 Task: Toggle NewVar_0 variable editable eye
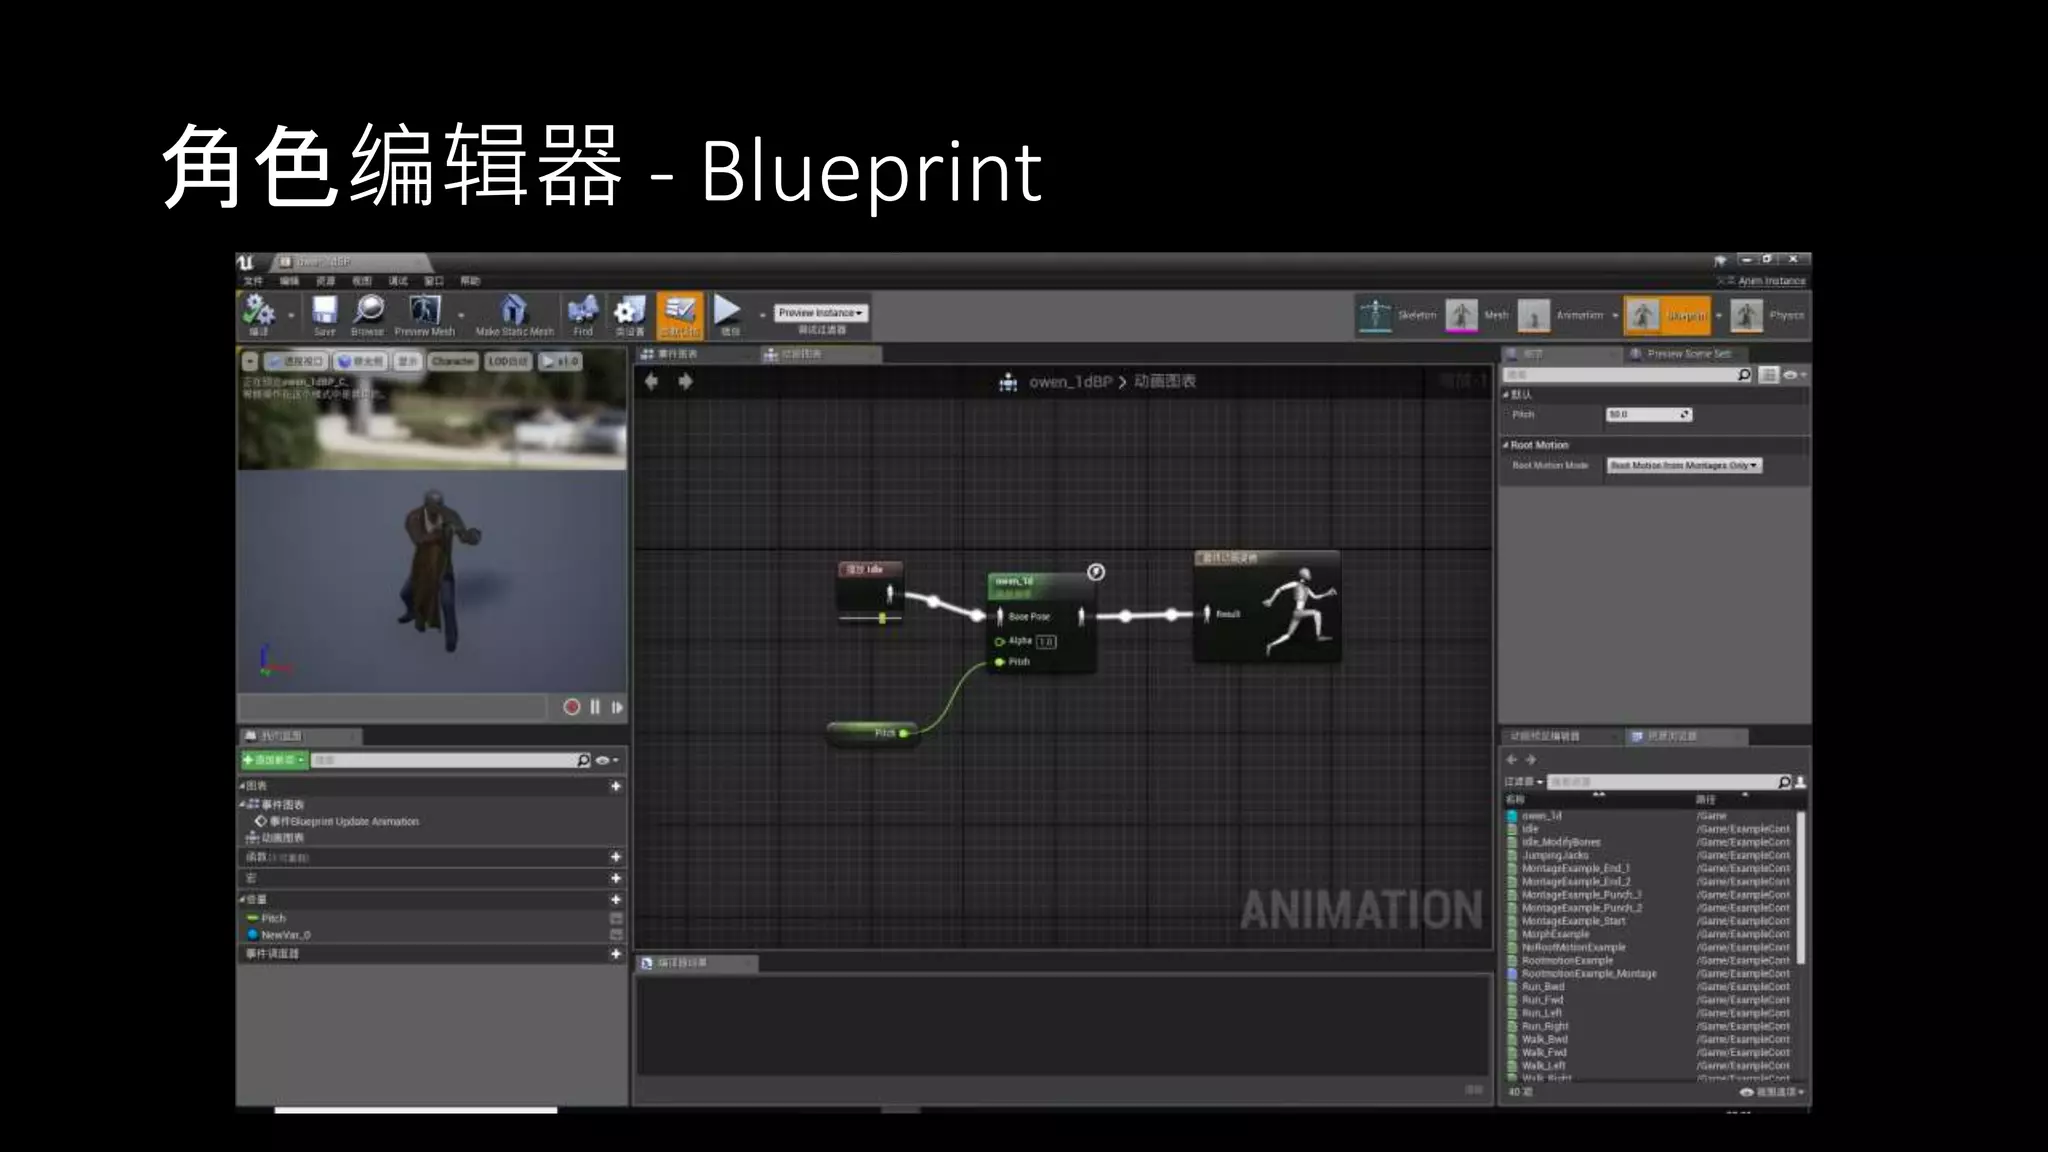616,935
